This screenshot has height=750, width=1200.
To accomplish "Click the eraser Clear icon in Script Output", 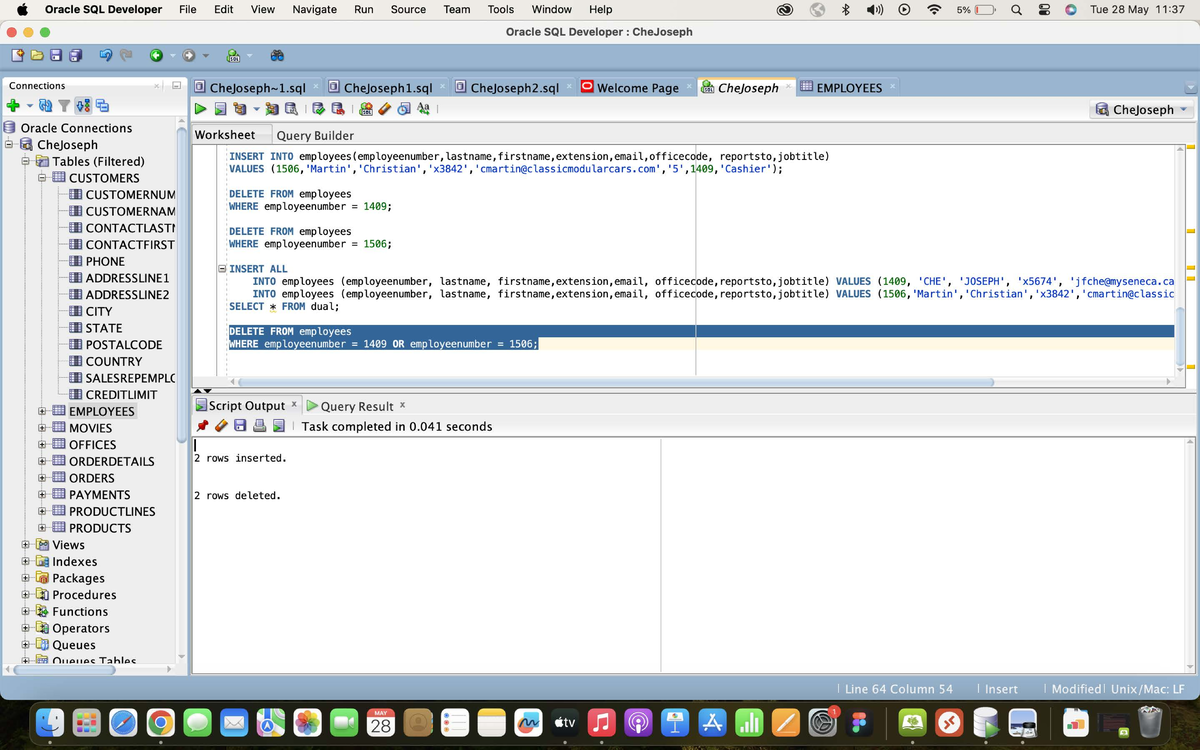I will tap(222, 426).
